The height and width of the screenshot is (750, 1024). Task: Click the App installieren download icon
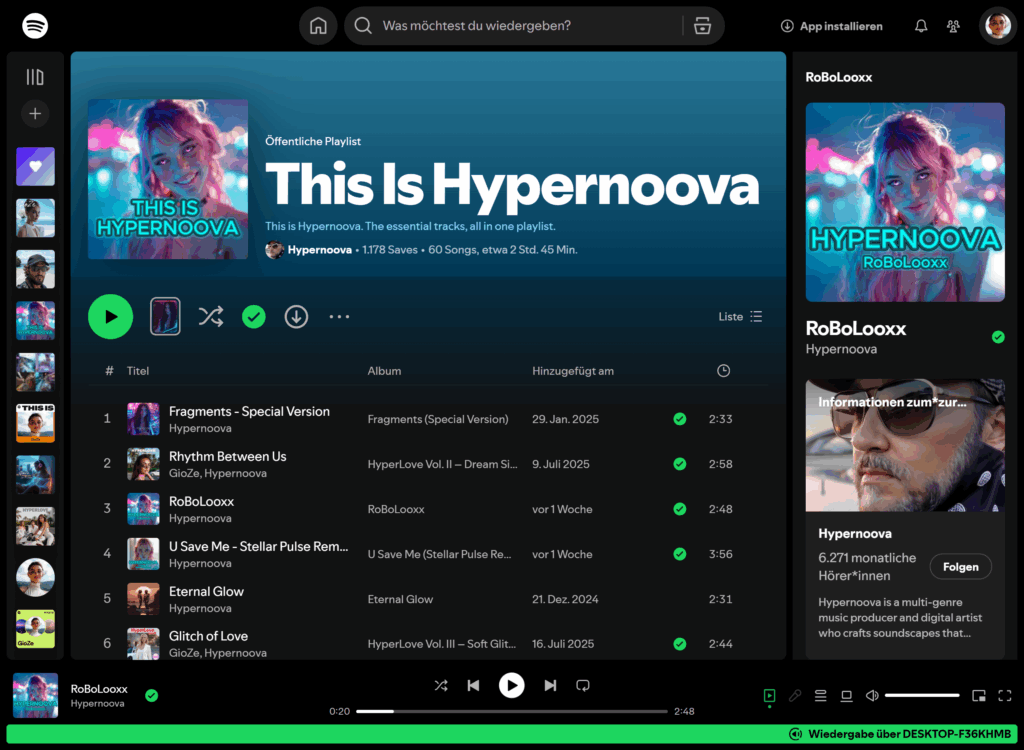click(x=787, y=26)
